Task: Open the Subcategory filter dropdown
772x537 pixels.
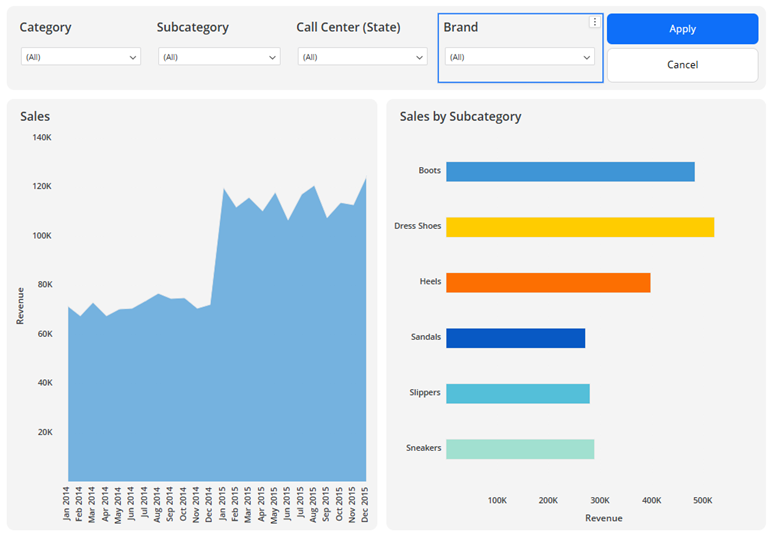Action: (x=218, y=57)
